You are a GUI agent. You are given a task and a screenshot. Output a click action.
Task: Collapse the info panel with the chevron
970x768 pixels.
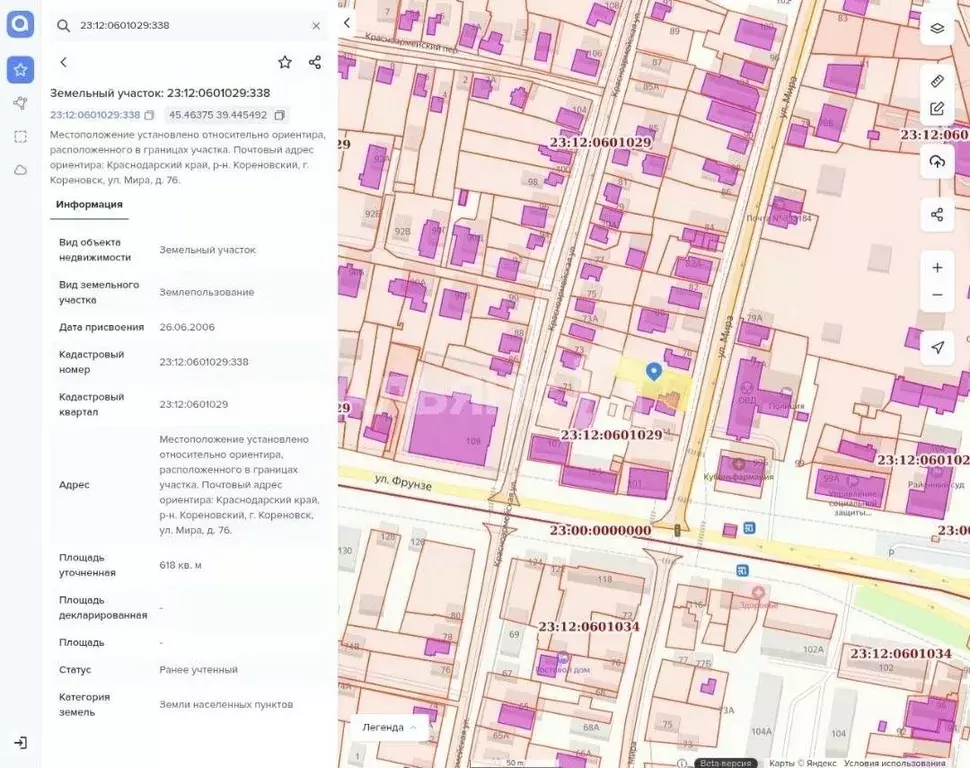point(346,22)
